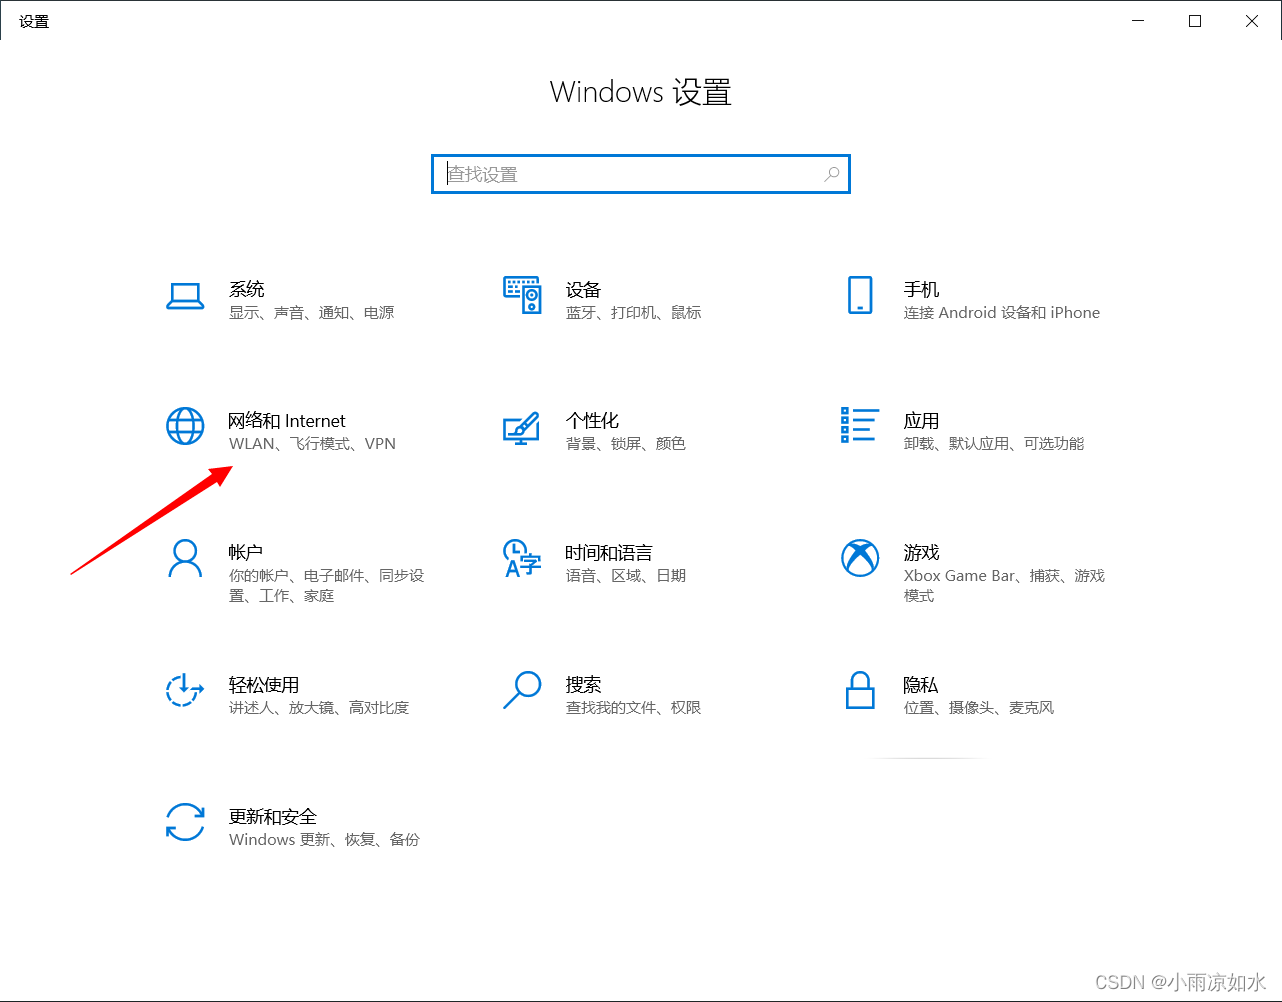Maximize the 设置 window
The width and height of the screenshot is (1282, 1002).
[1195, 21]
